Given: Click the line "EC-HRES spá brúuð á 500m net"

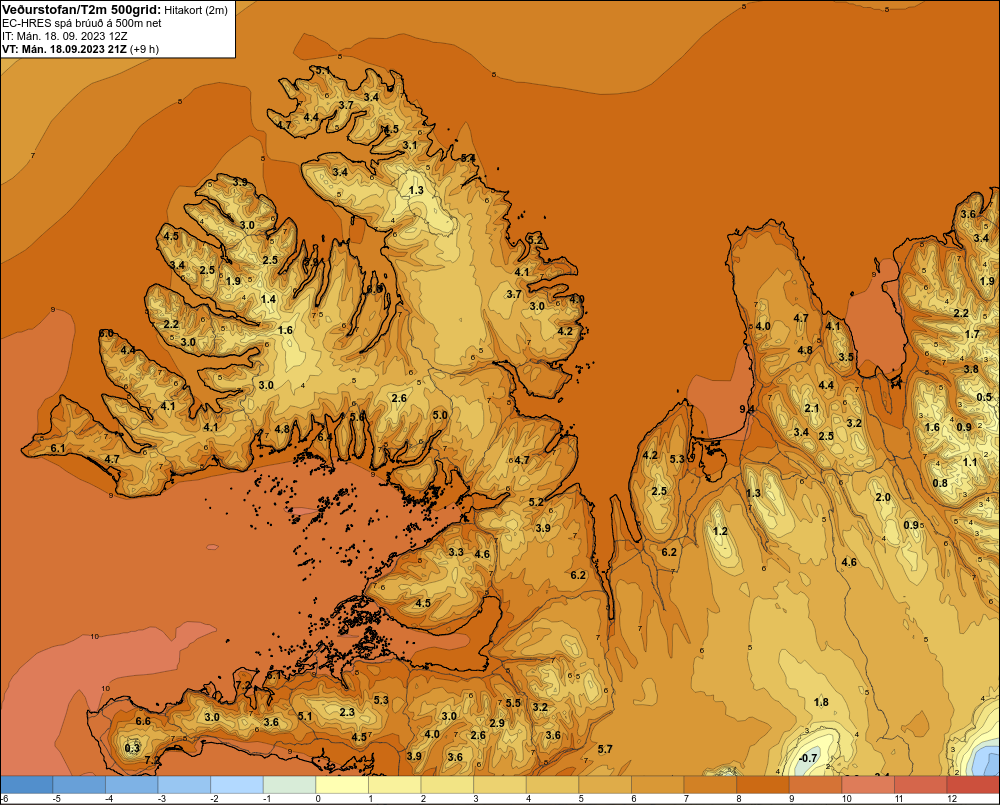Looking at the screenshot, I should coord(82,23).
